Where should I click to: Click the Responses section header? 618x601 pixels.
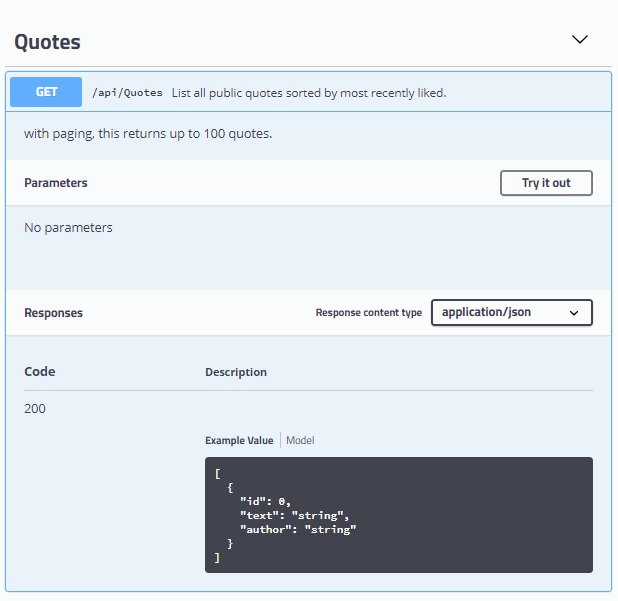[54, 313]
